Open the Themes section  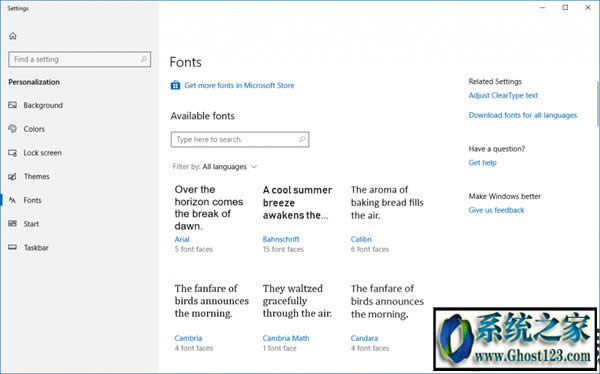click(37, 176)
